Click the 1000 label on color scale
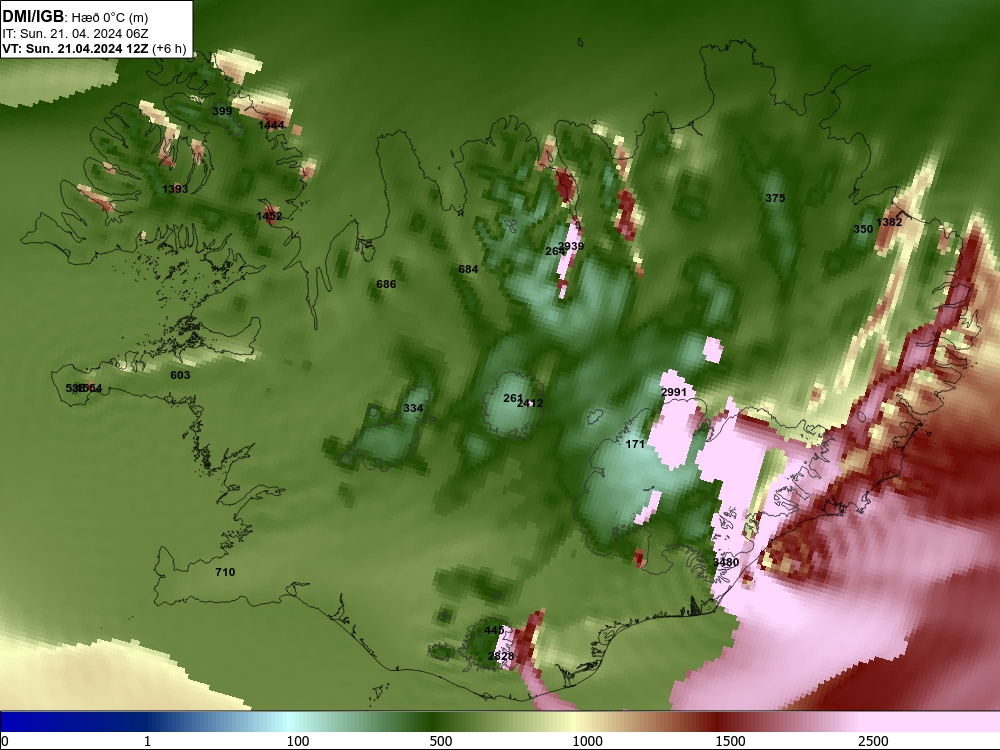Image resolution: width=1000 pixels, height=750 pixels. [587, 741]
